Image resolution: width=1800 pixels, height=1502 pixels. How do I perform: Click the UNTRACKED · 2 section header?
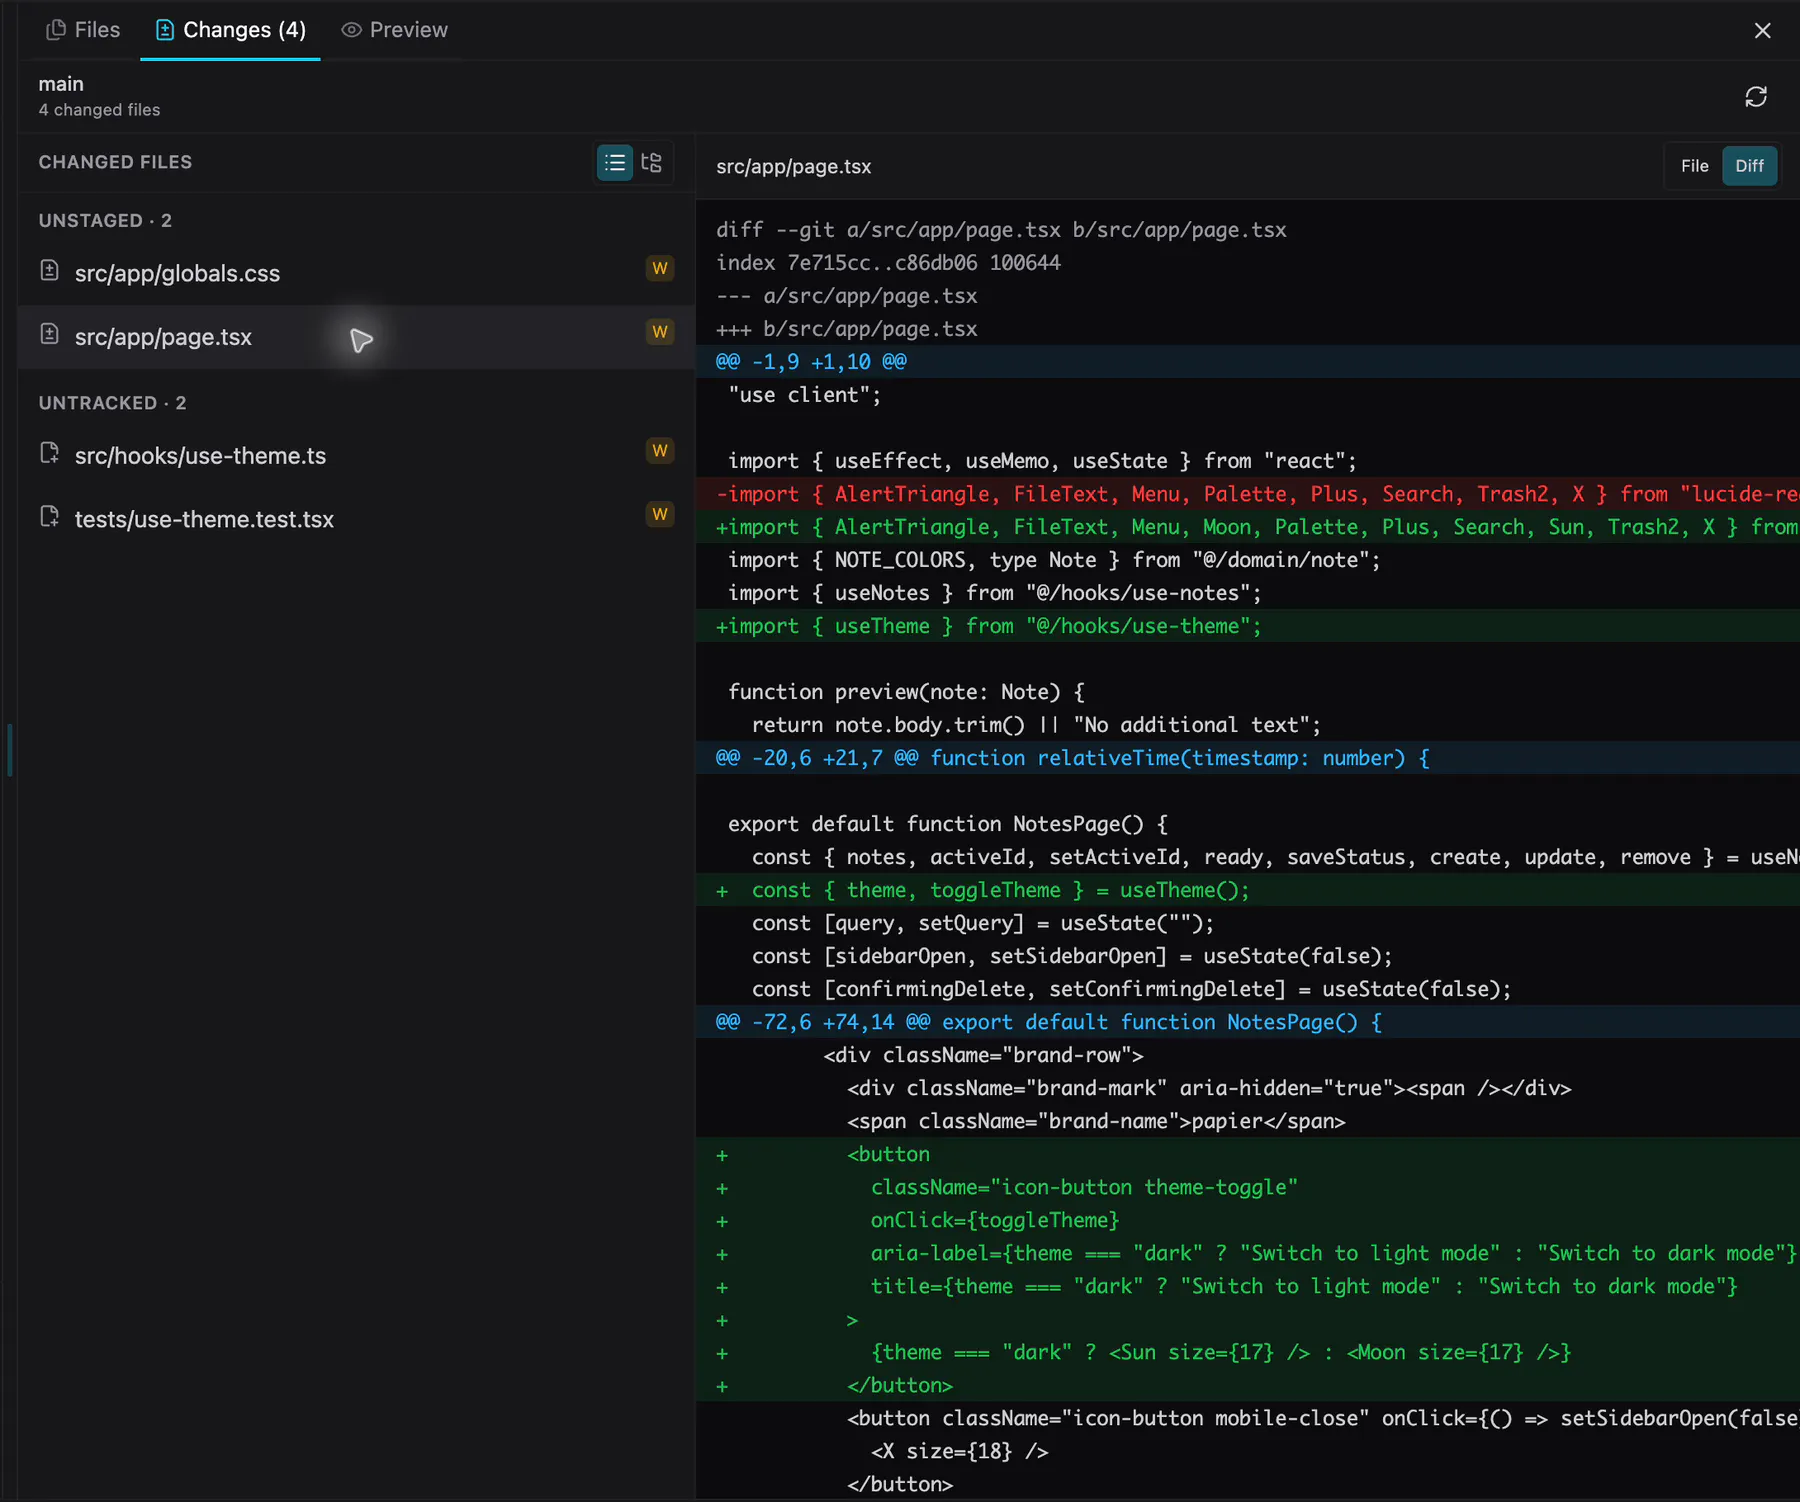(x=112, y=403)
